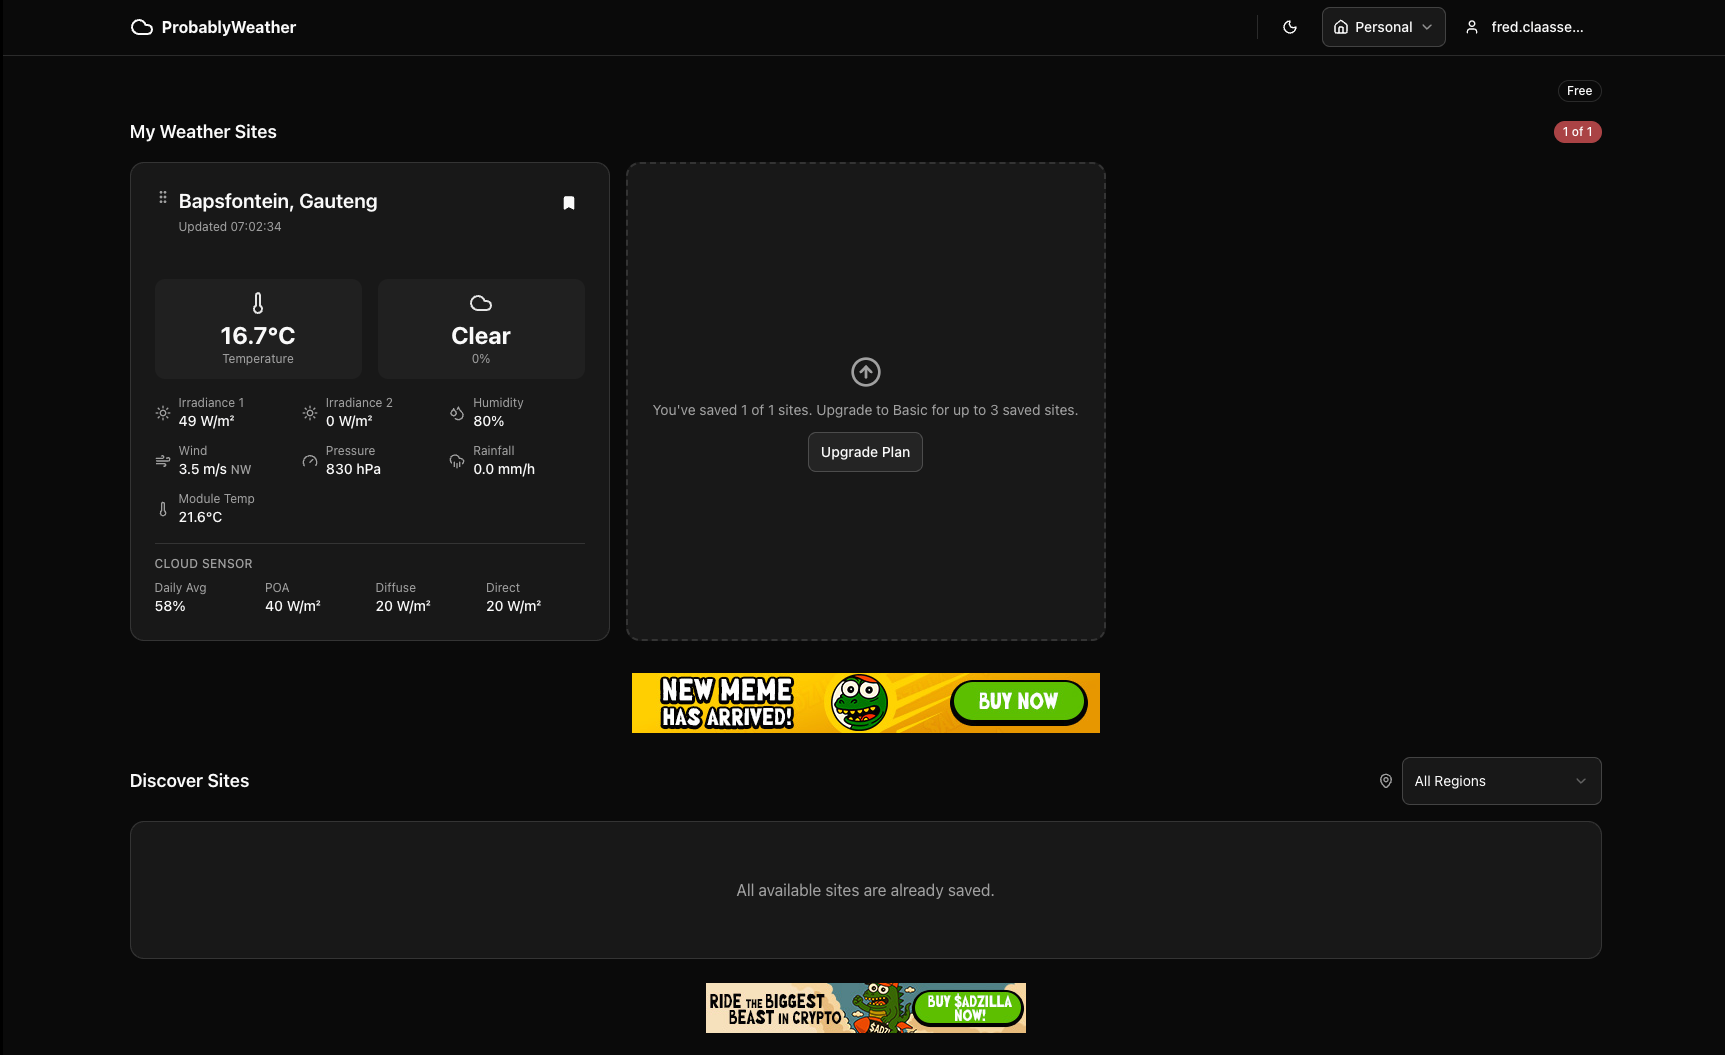The image size is (1725, 1055).
Task: Click the Humidity droplet icon
Action: tap(457, 413)
